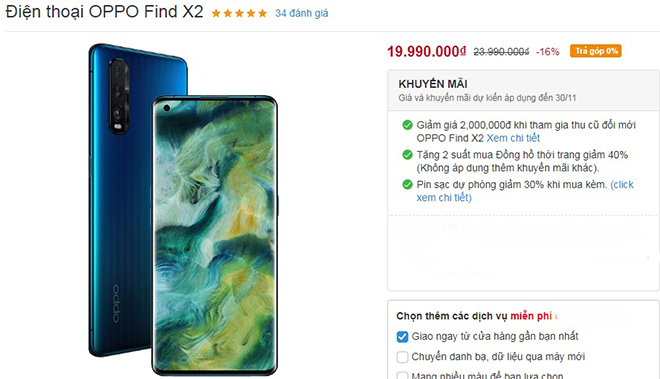Open the 34 đánh giá reviews link
Image resolution: width=660 pixels, height=379 pixels.
(x=302, y=13)
